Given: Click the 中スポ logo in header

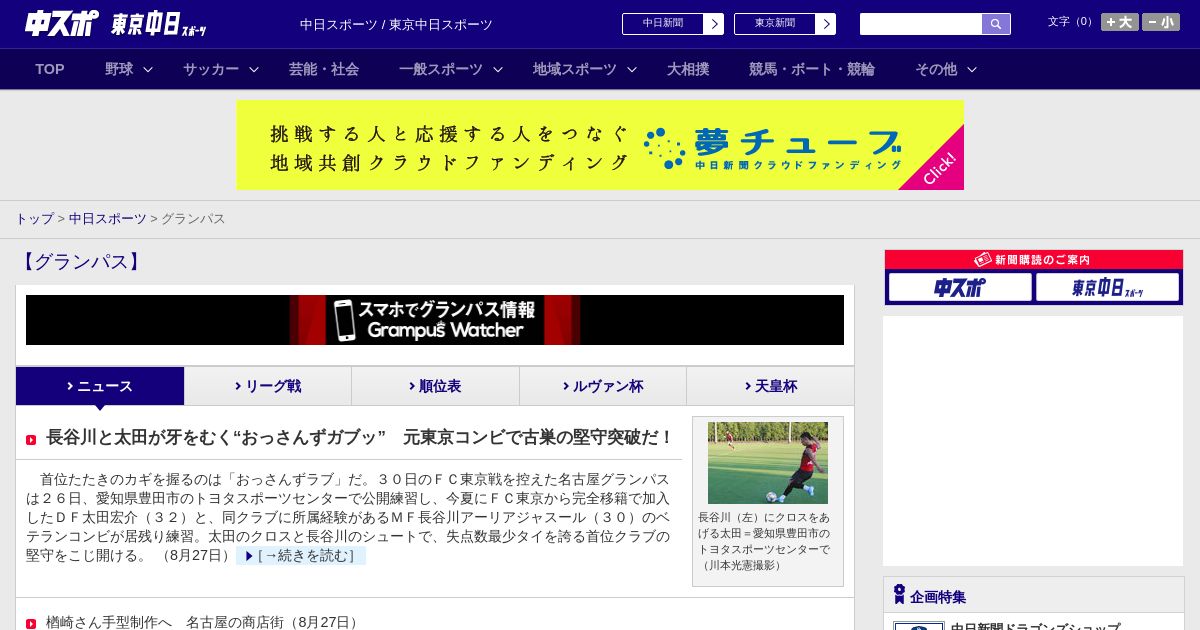Looking at the screenshot, I should click(x=62, y=23).
